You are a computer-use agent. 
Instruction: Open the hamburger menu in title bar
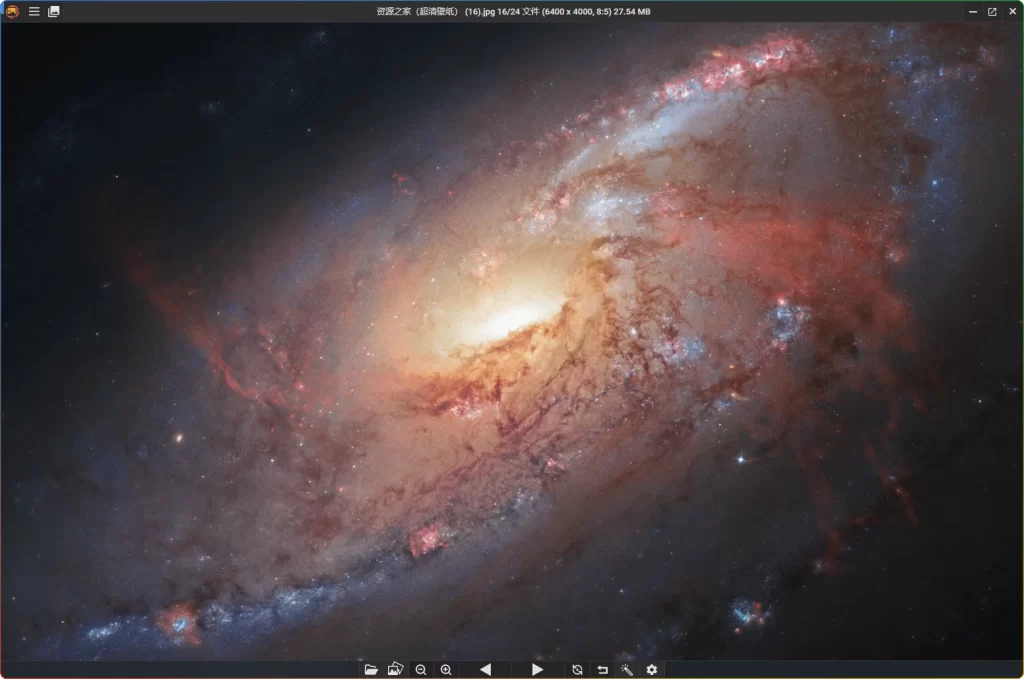34,11
